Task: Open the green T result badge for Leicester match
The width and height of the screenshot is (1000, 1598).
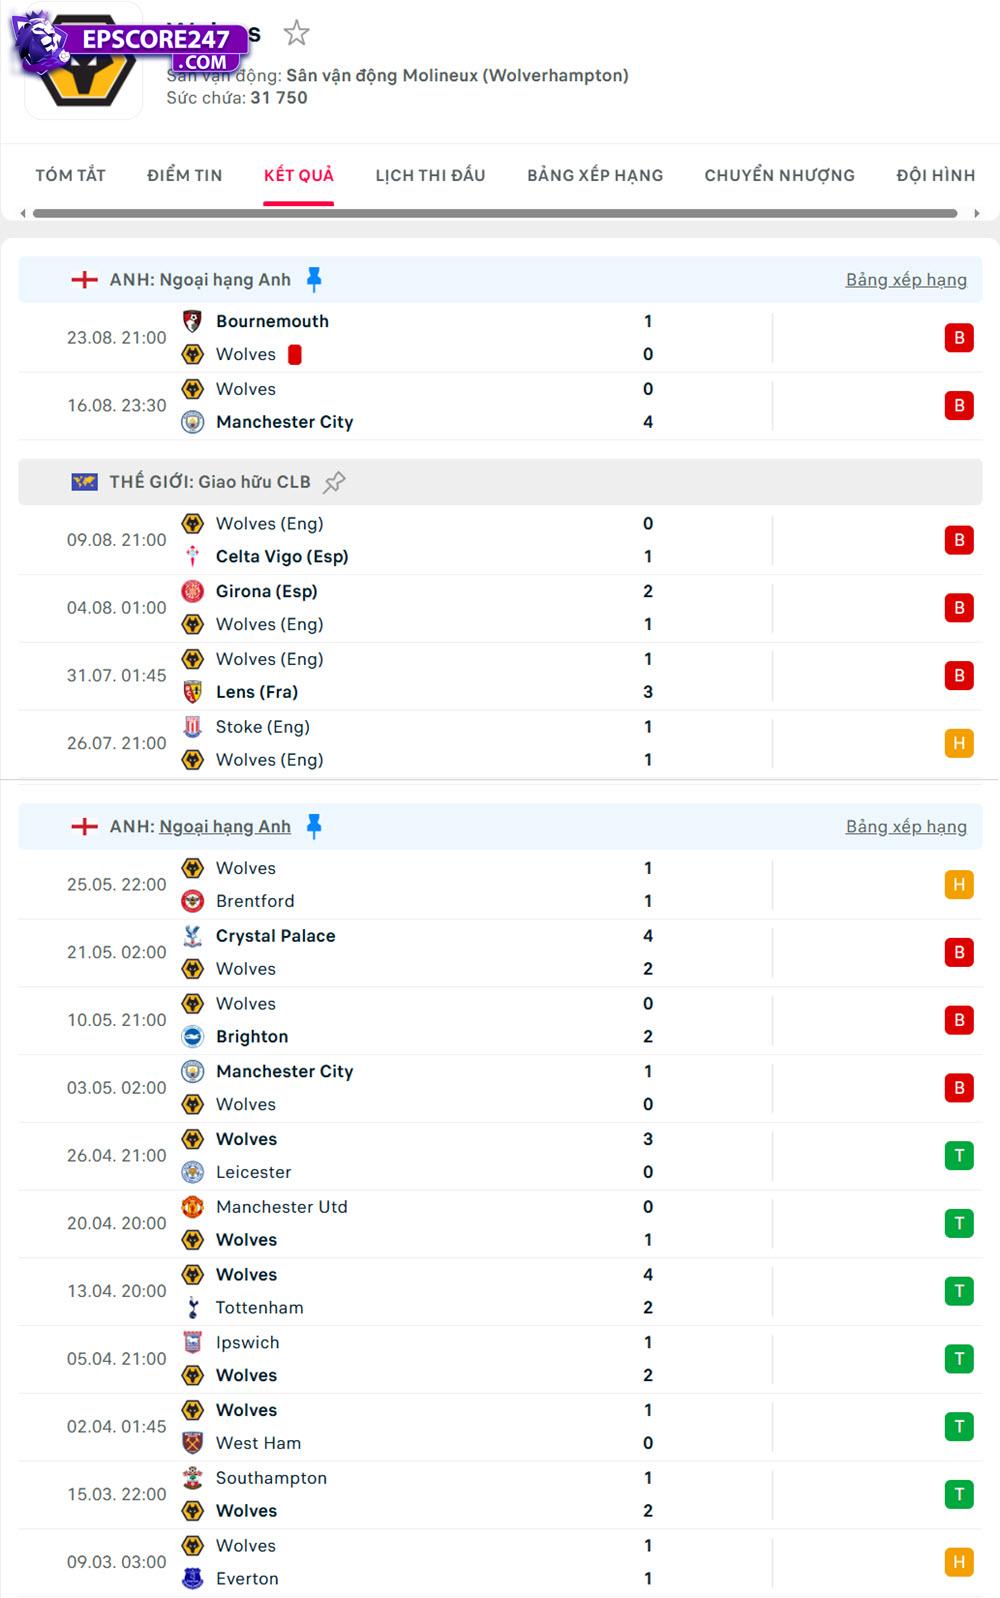Action: [959, 1155]
